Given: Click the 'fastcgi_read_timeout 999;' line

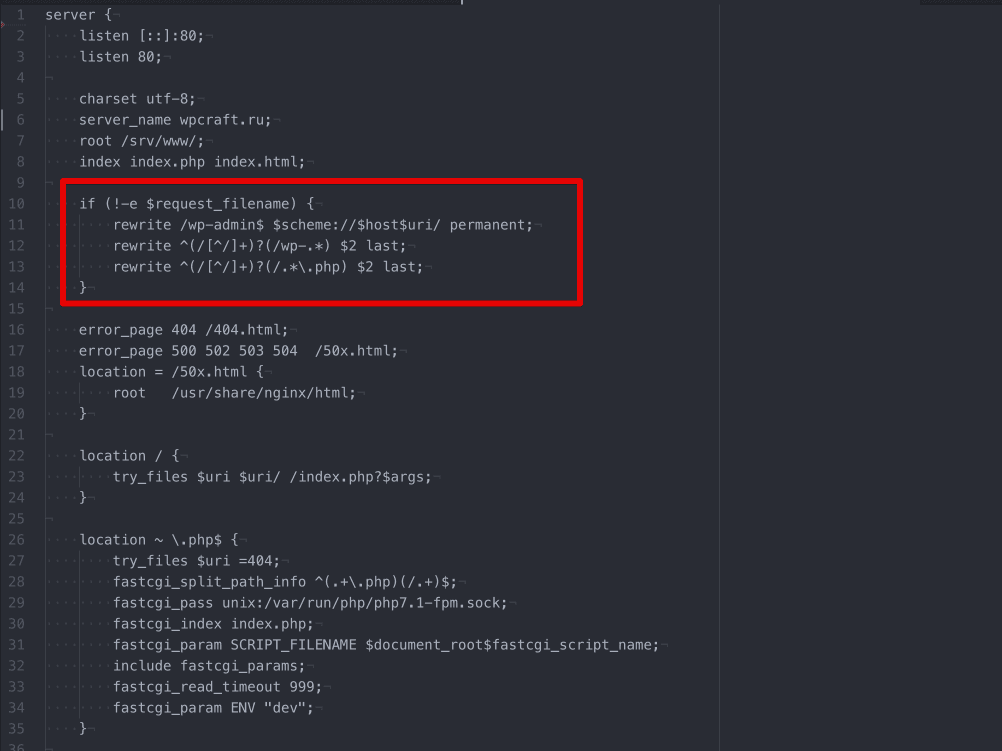Looking at the screenshot, I should 217,687.
